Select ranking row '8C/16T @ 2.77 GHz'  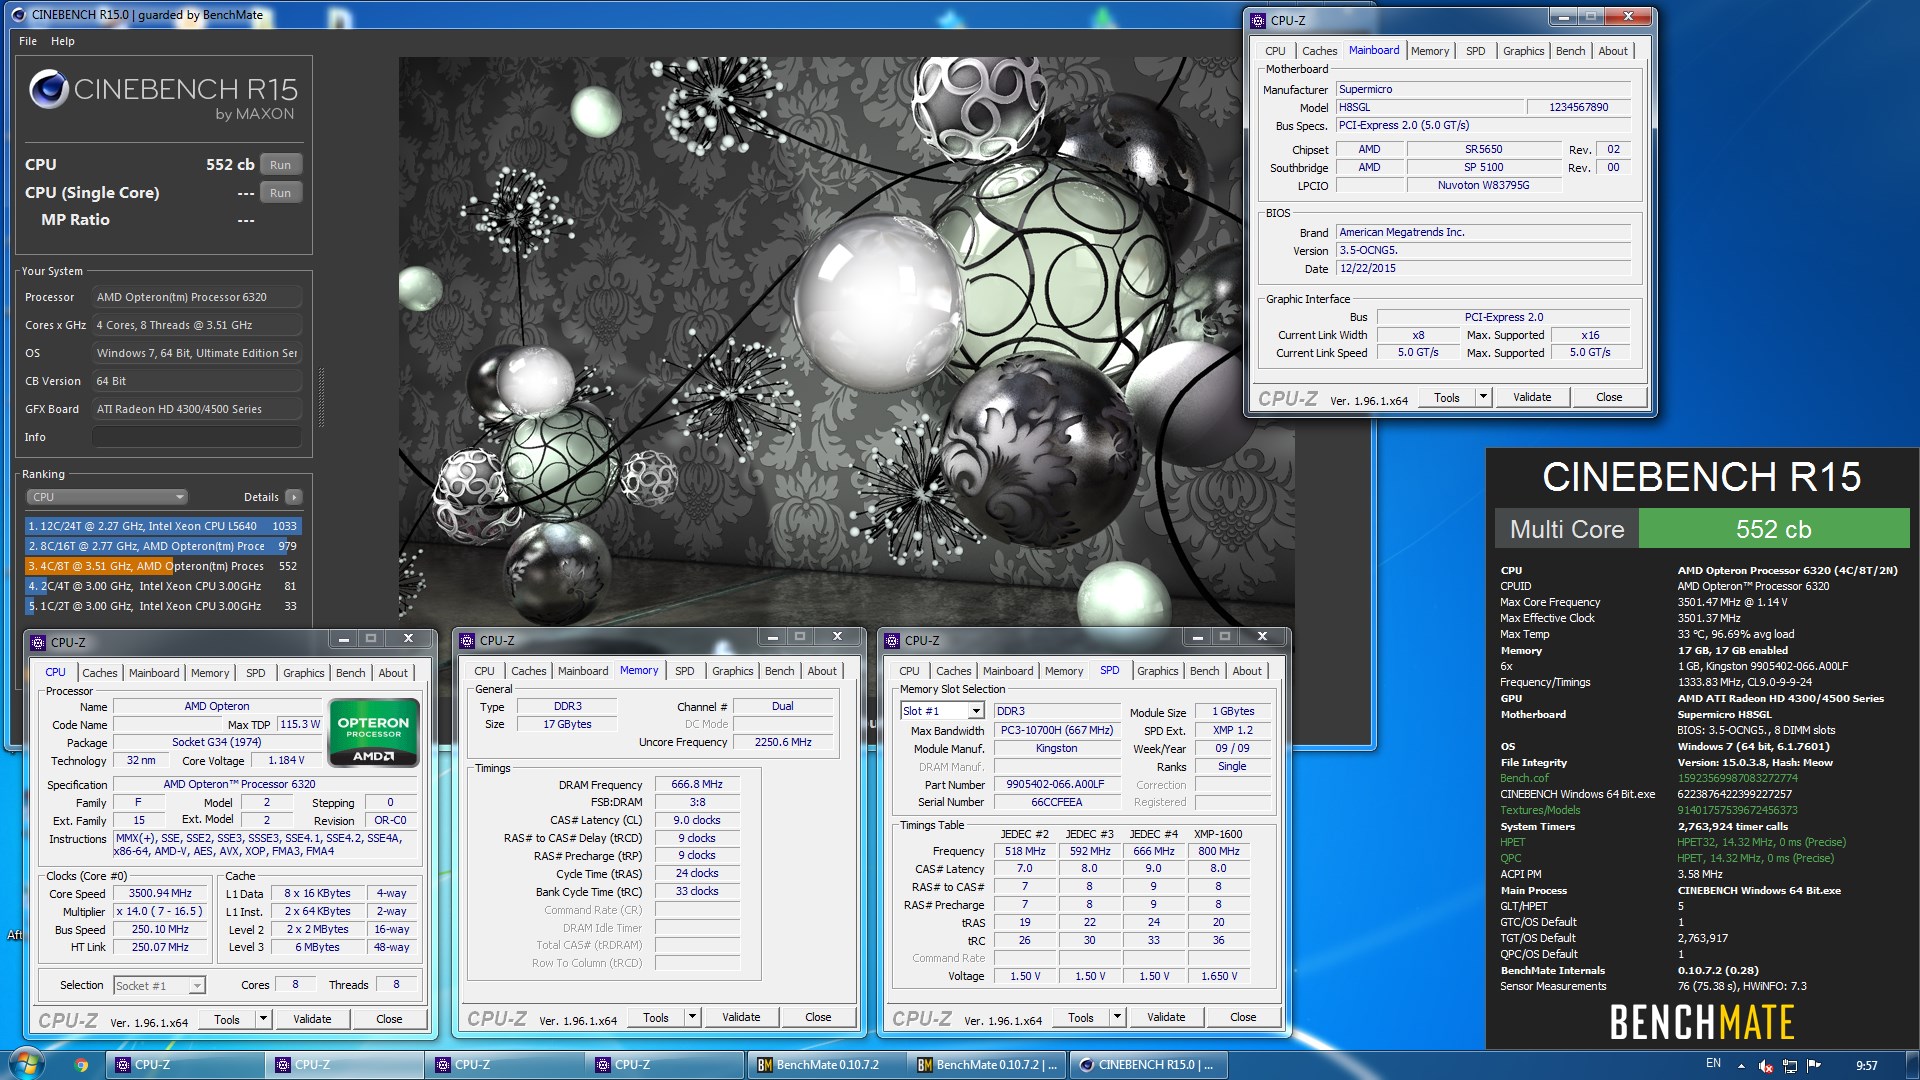[163, 546]
